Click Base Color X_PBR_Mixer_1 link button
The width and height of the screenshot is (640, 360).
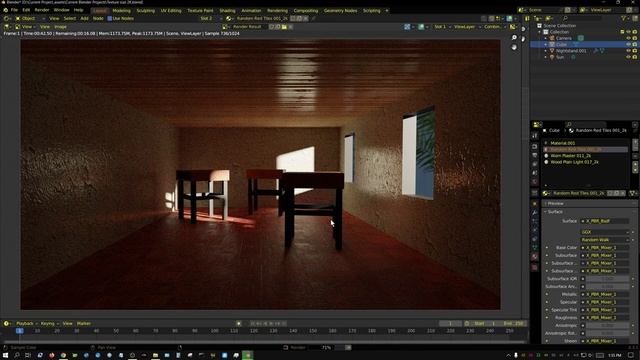tap(605, 247)
